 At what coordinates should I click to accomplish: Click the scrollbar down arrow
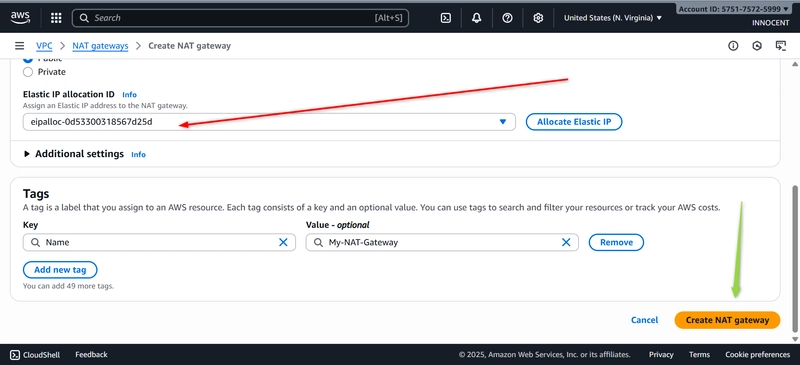[x=794, y=338]
